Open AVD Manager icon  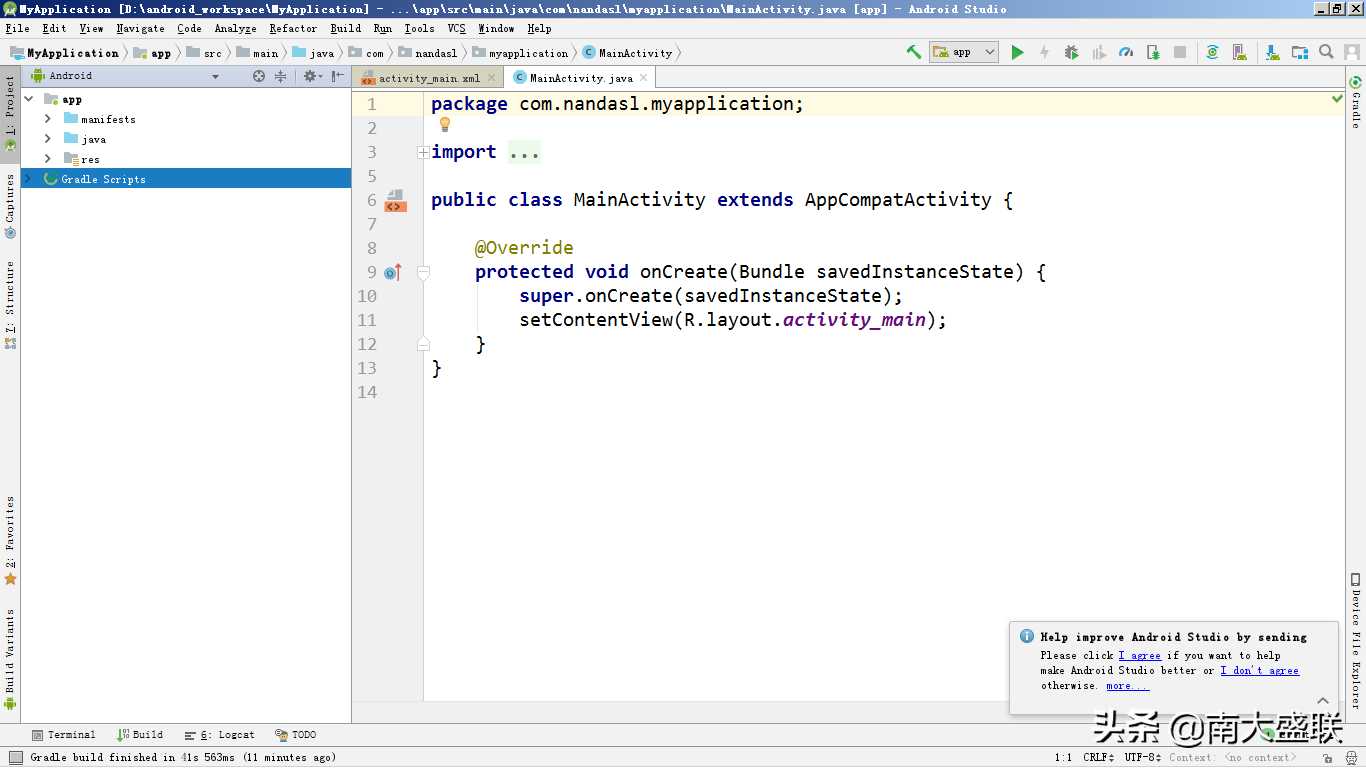1240,52
